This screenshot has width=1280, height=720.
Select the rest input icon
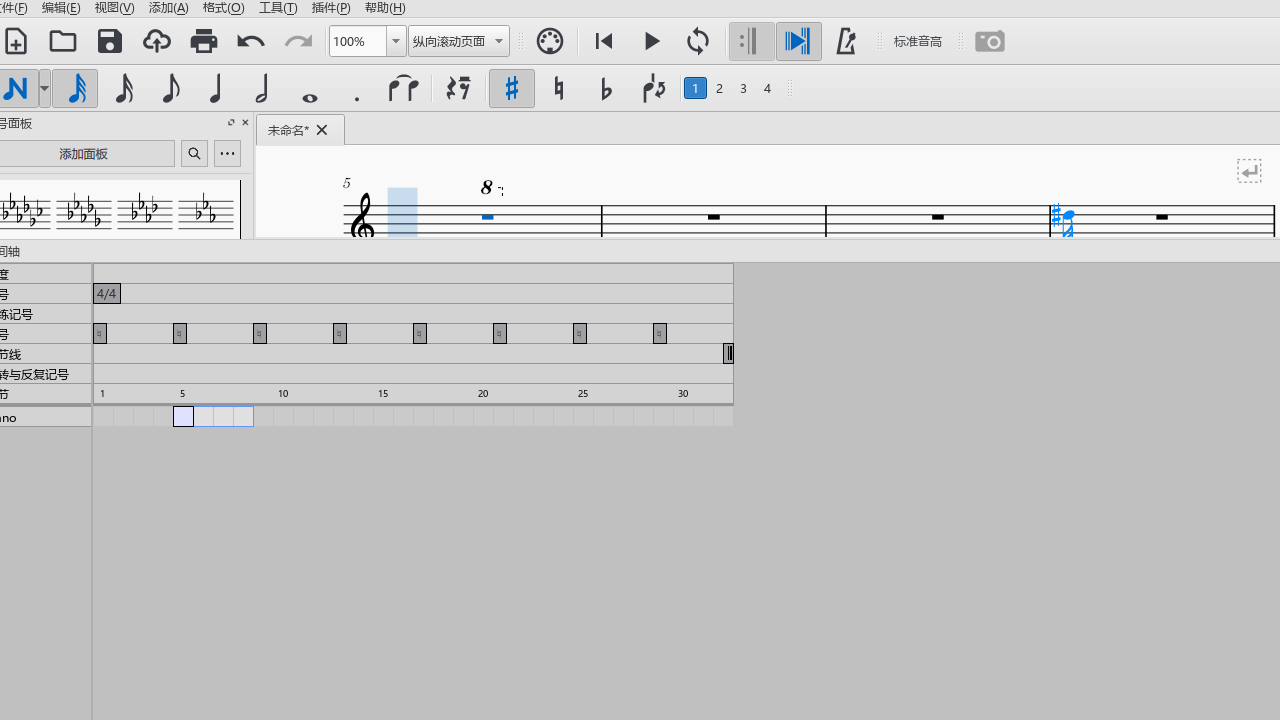(457, 88)
